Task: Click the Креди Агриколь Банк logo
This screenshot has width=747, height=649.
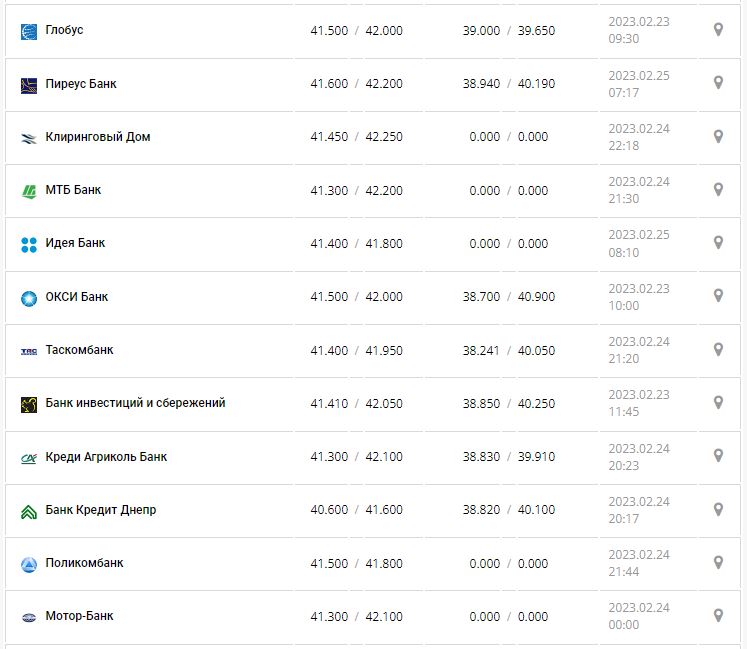Action: tap(28, 458)
